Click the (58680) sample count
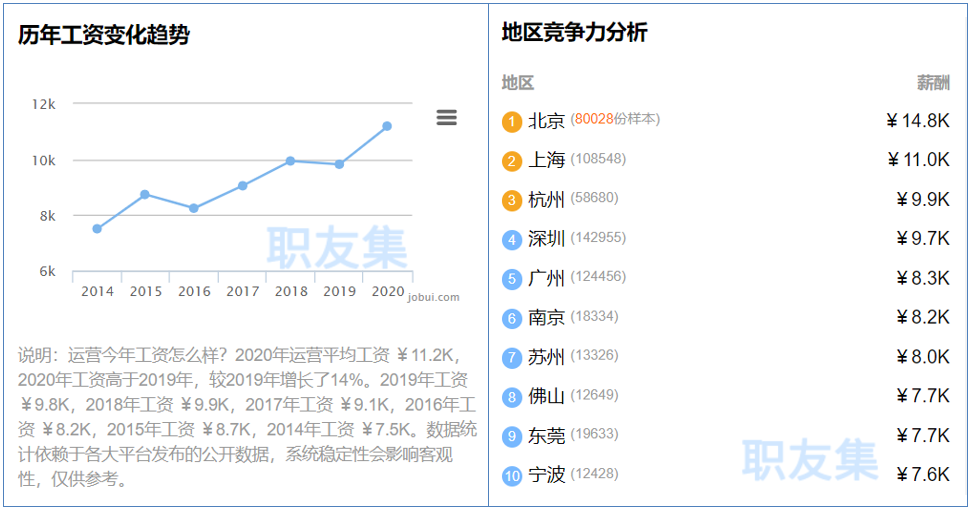The image size is (971, 511). coord(594,198)
